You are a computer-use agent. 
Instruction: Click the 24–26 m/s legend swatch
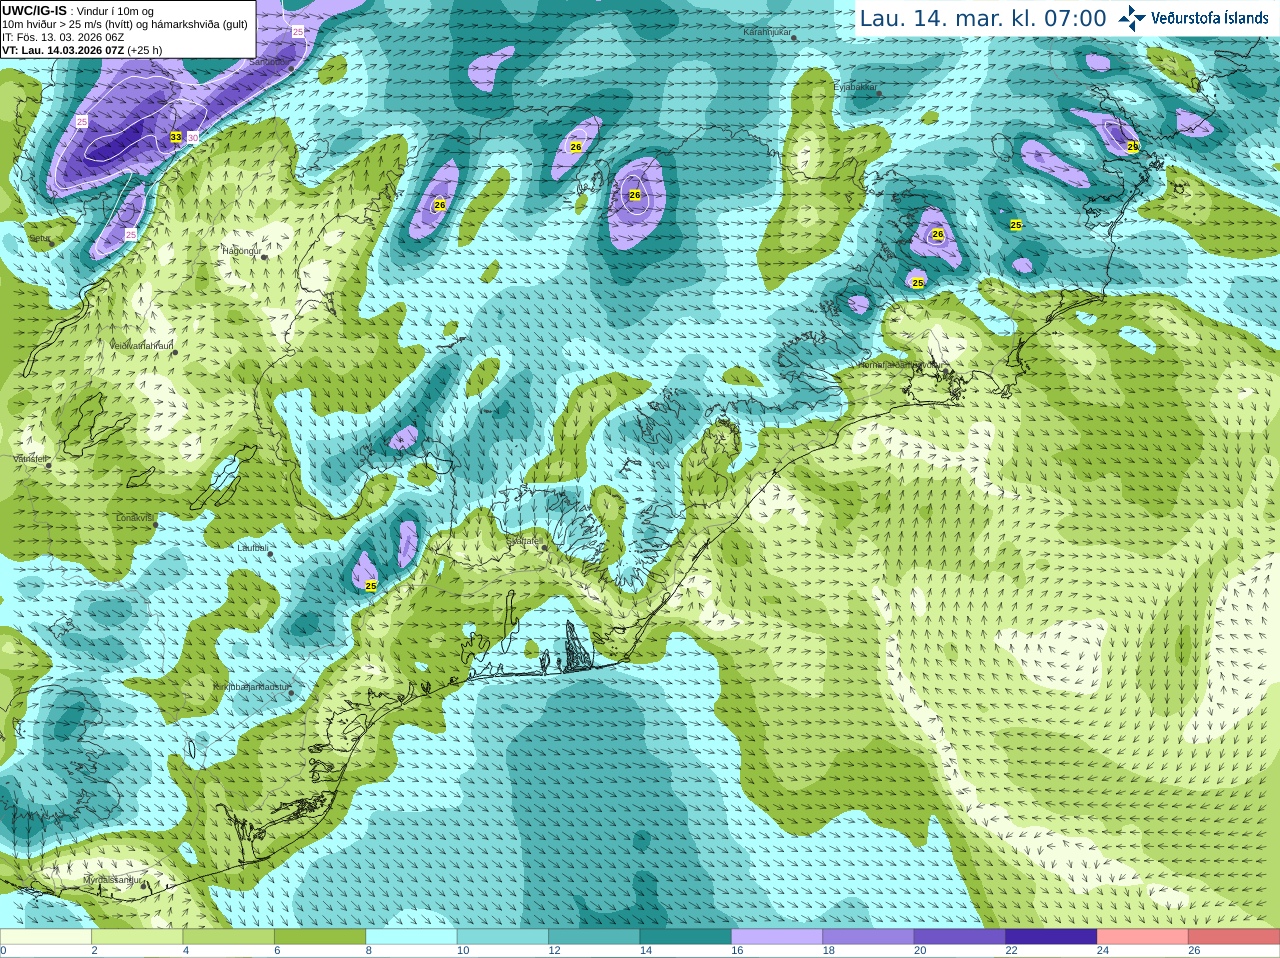(1143, 937)
